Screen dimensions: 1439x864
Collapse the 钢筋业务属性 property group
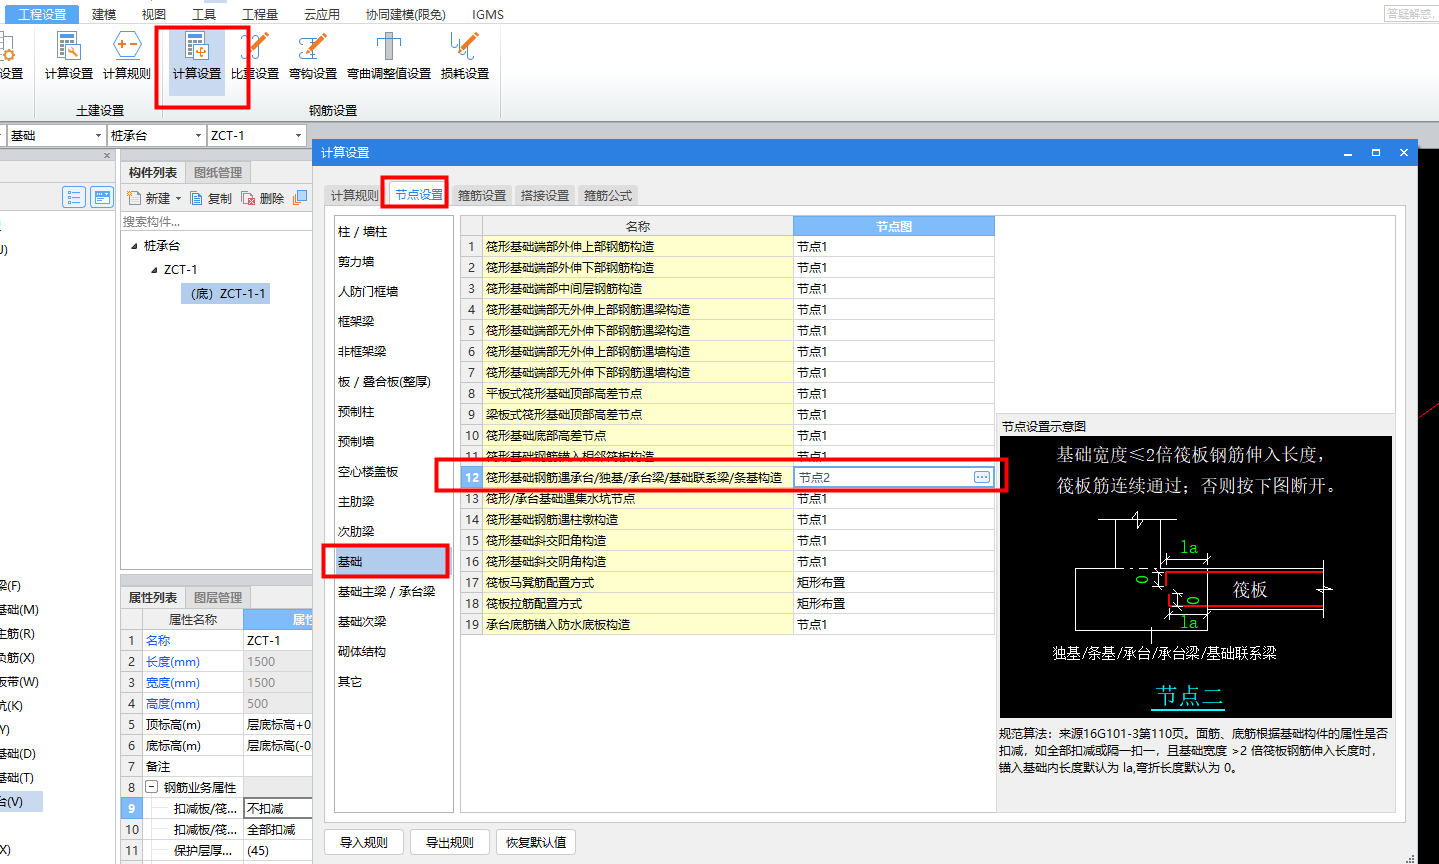pyautogui.click(x=152, y=787)
